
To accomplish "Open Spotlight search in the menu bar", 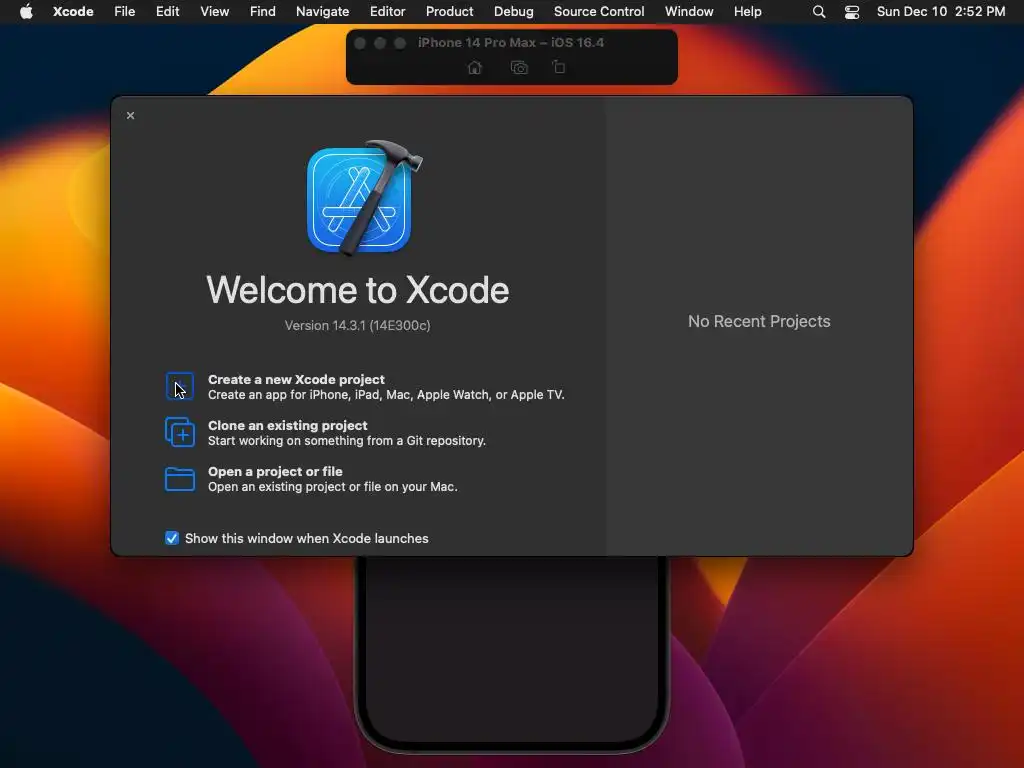I will [818, 12].
